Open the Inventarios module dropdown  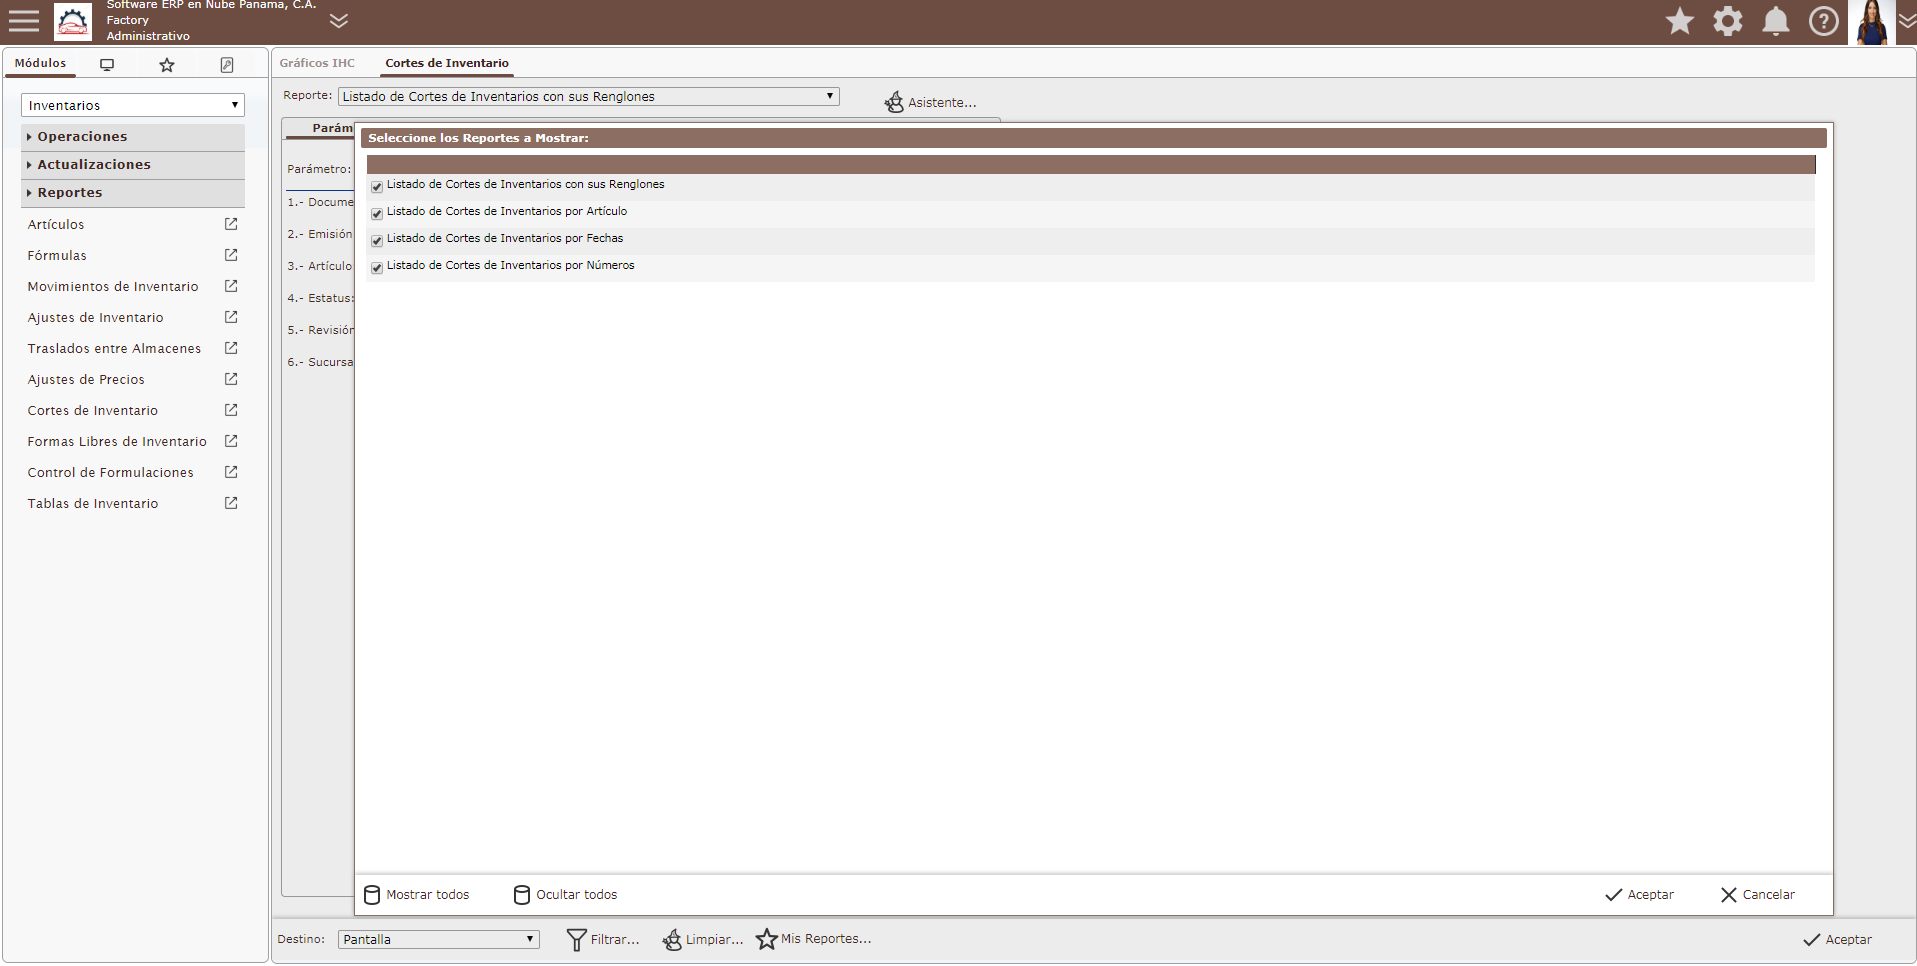(x=133, y=105)
